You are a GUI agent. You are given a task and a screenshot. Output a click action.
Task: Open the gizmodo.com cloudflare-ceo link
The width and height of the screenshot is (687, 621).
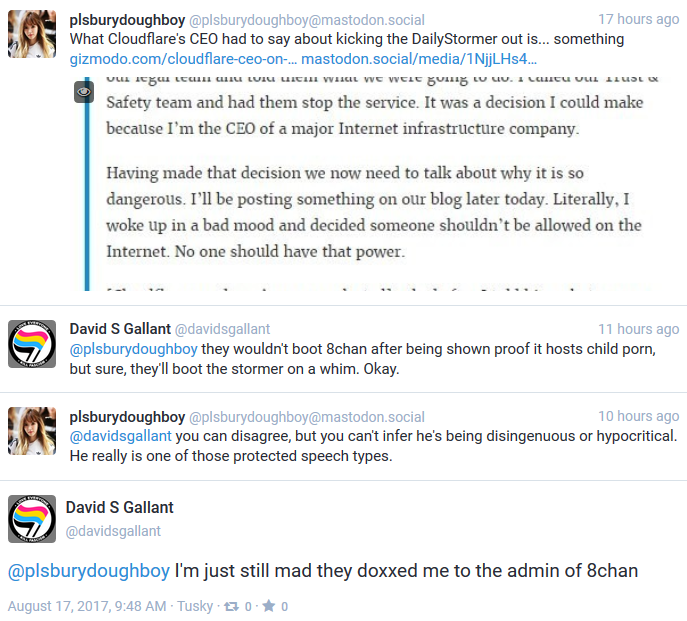pyautogui.click(x=183, y=59)
